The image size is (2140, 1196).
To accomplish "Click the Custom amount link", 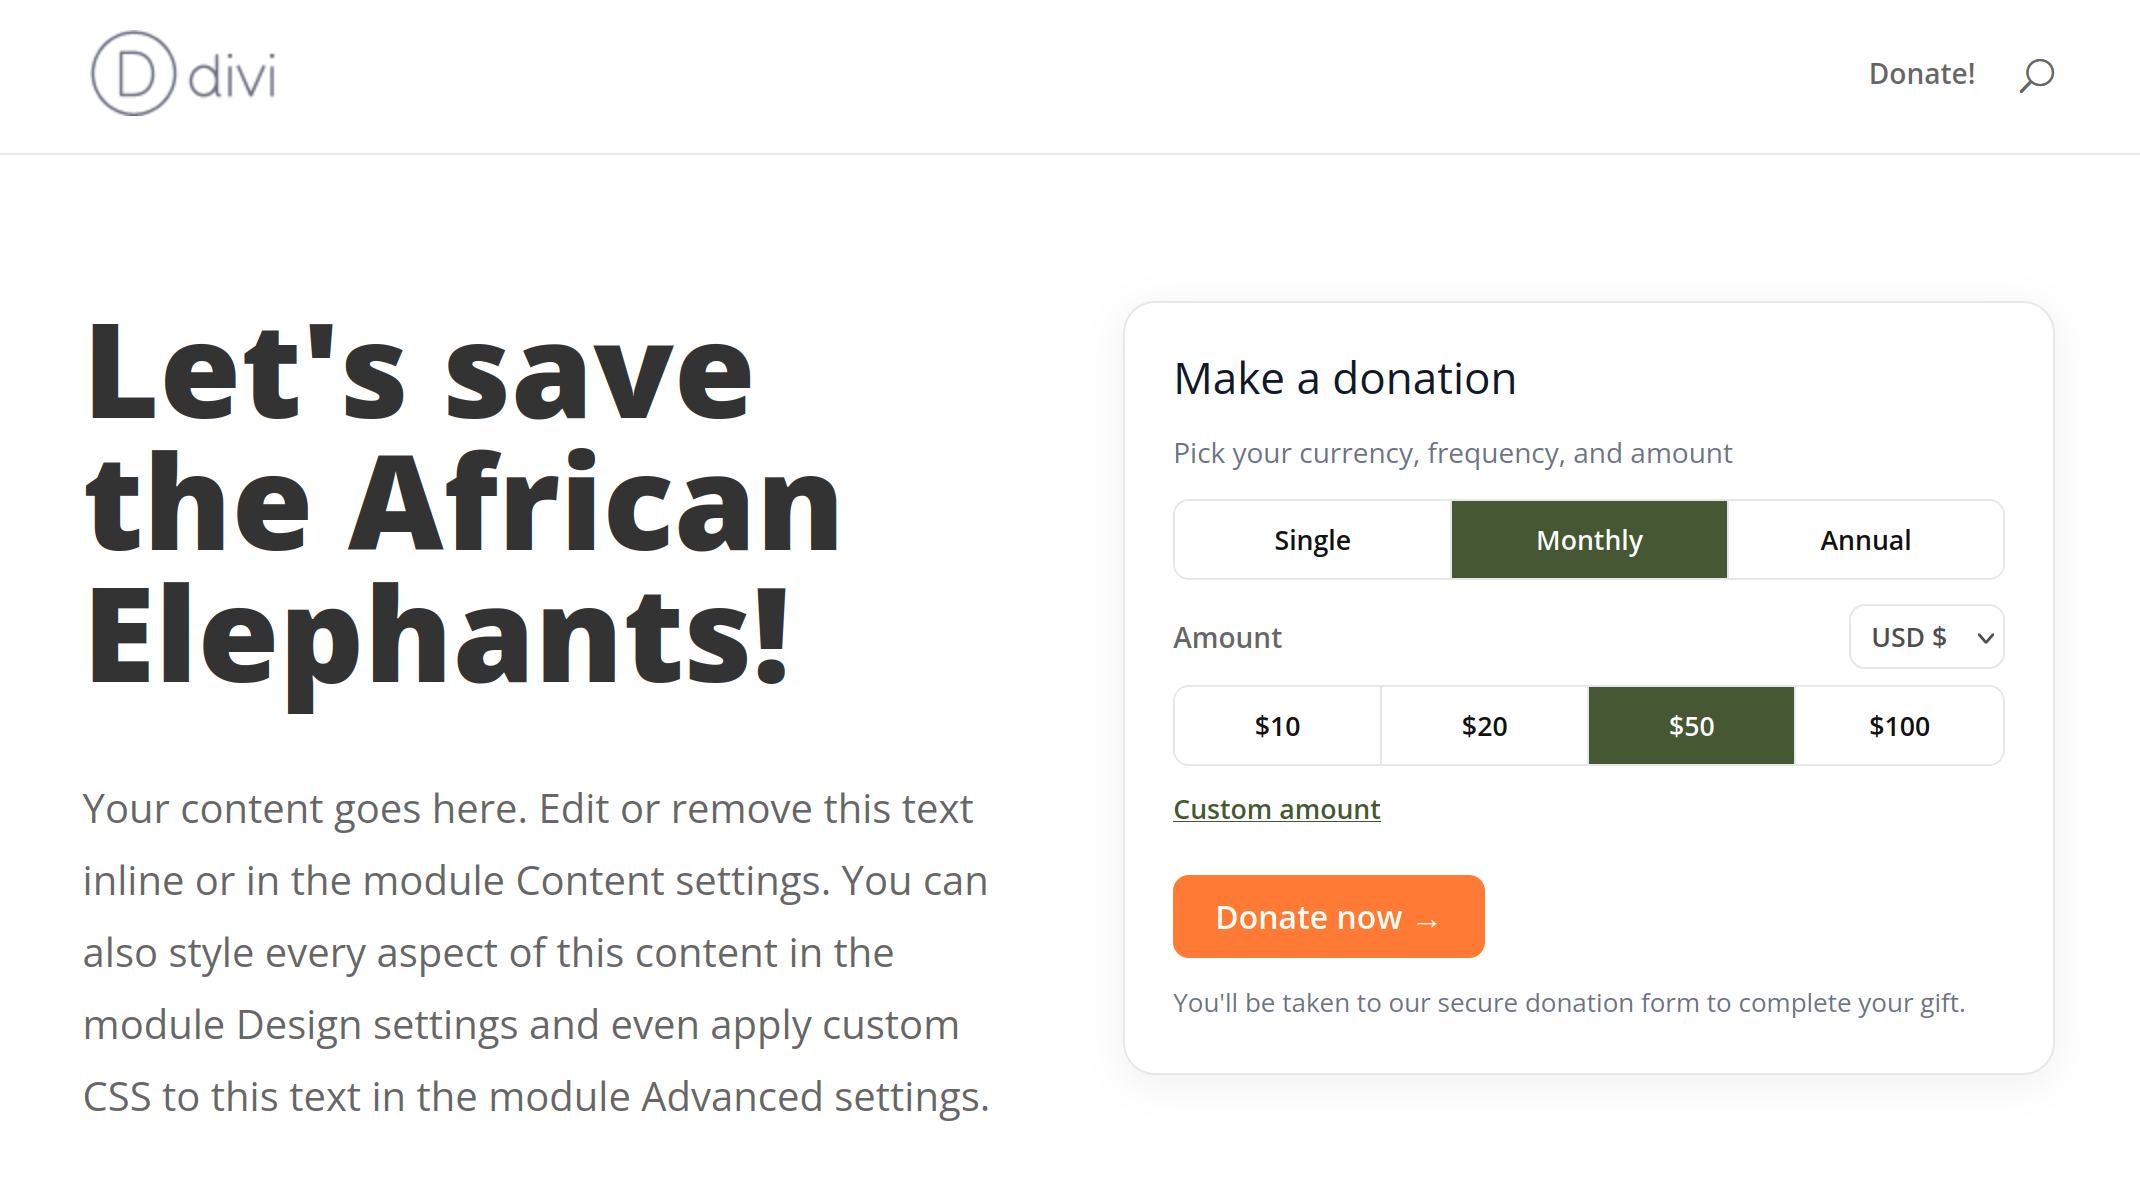I will (1276, 809).
